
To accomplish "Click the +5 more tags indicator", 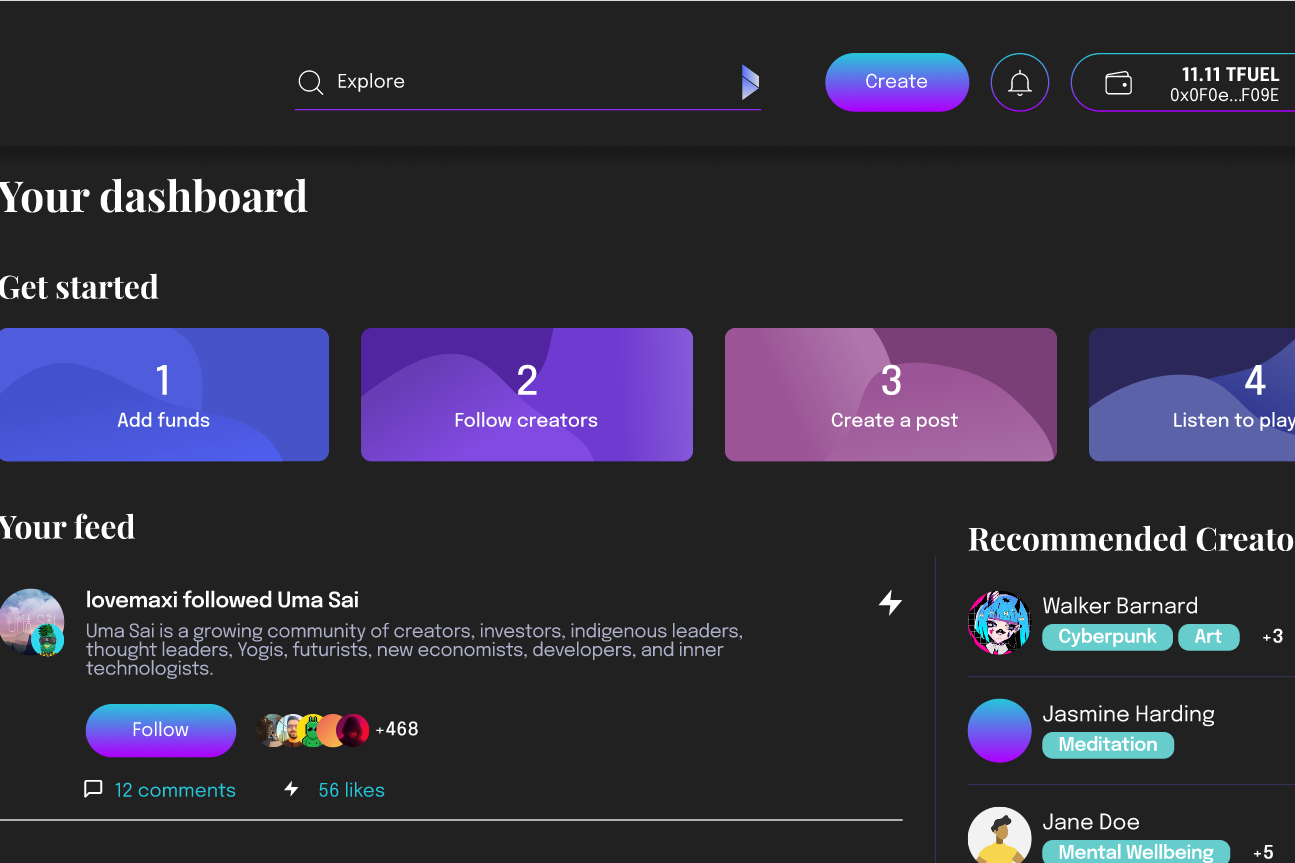I will click(1263, 853).
